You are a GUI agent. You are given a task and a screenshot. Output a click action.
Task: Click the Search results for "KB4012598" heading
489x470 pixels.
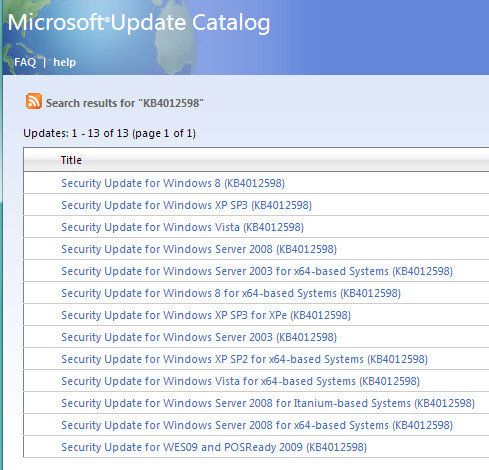pyautogui.click(x=124, y=103)
